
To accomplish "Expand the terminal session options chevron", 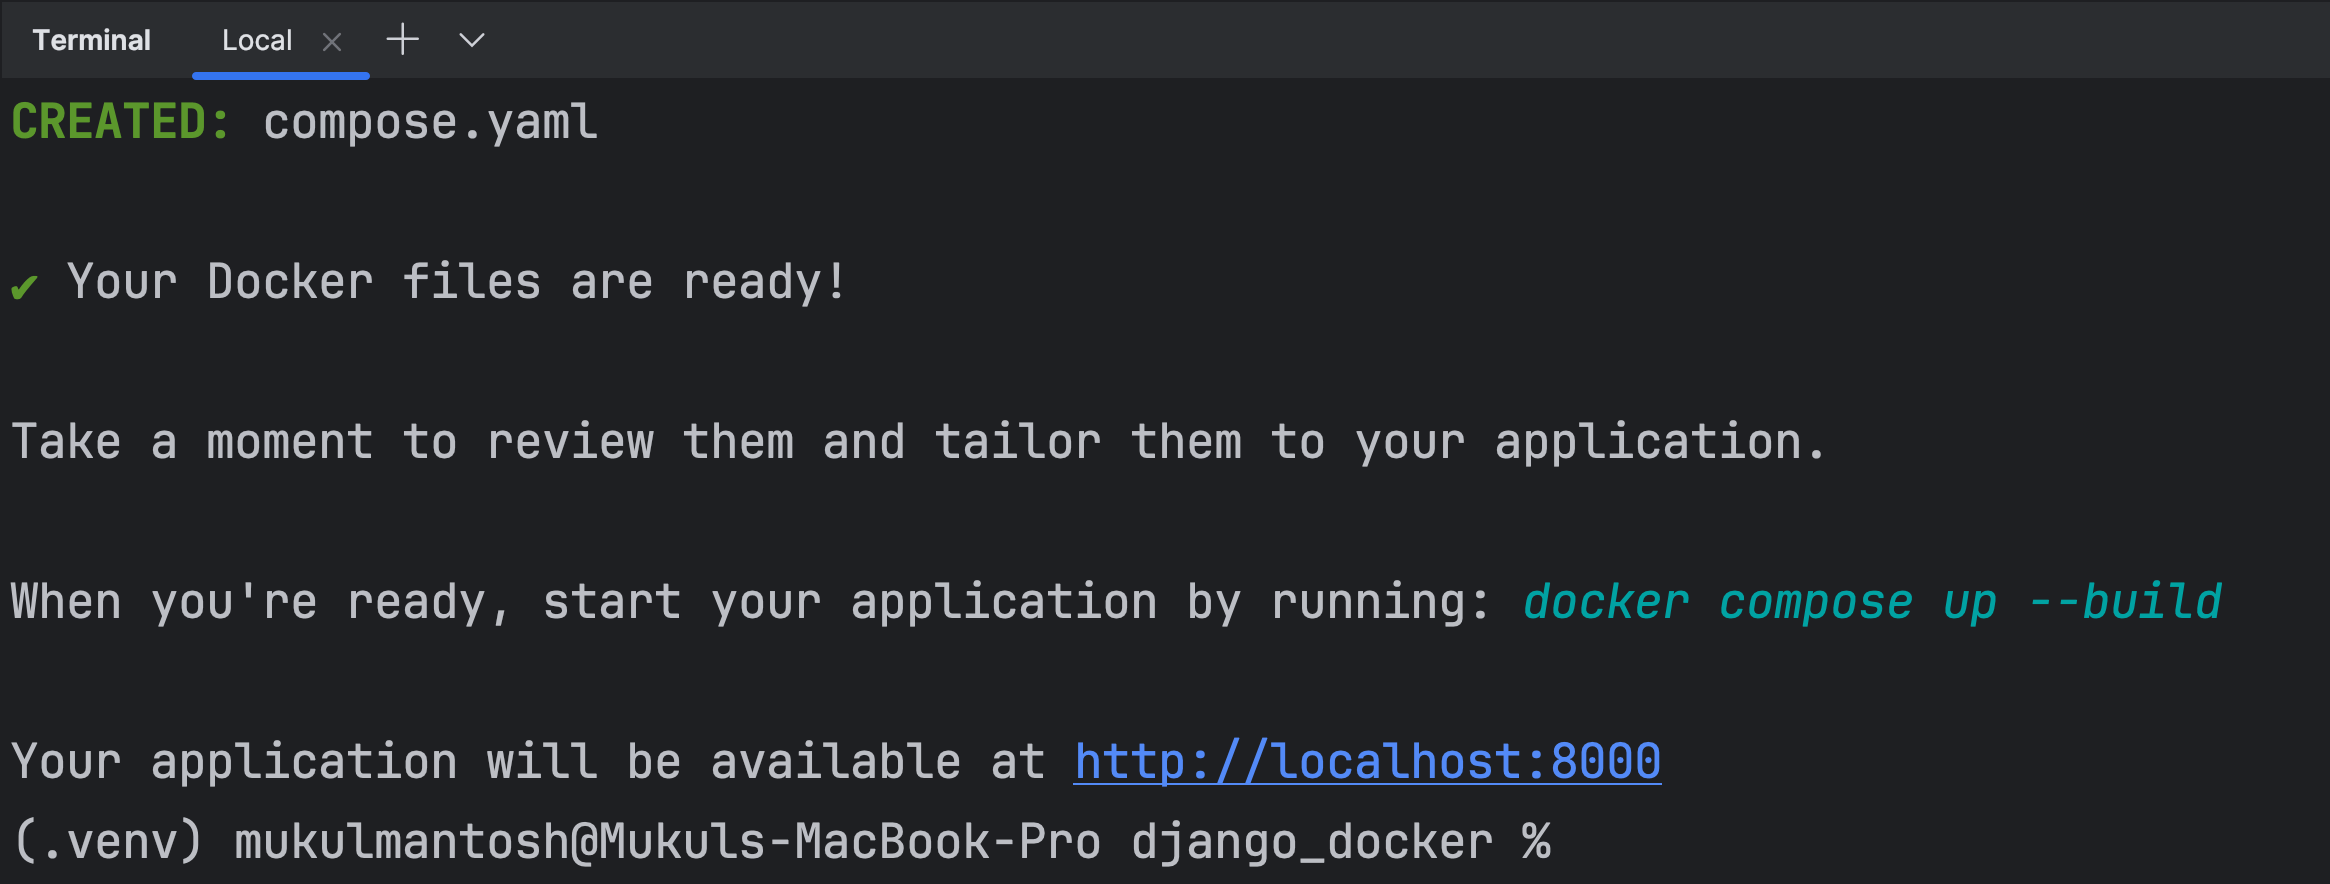I will (x=472, y=40).
